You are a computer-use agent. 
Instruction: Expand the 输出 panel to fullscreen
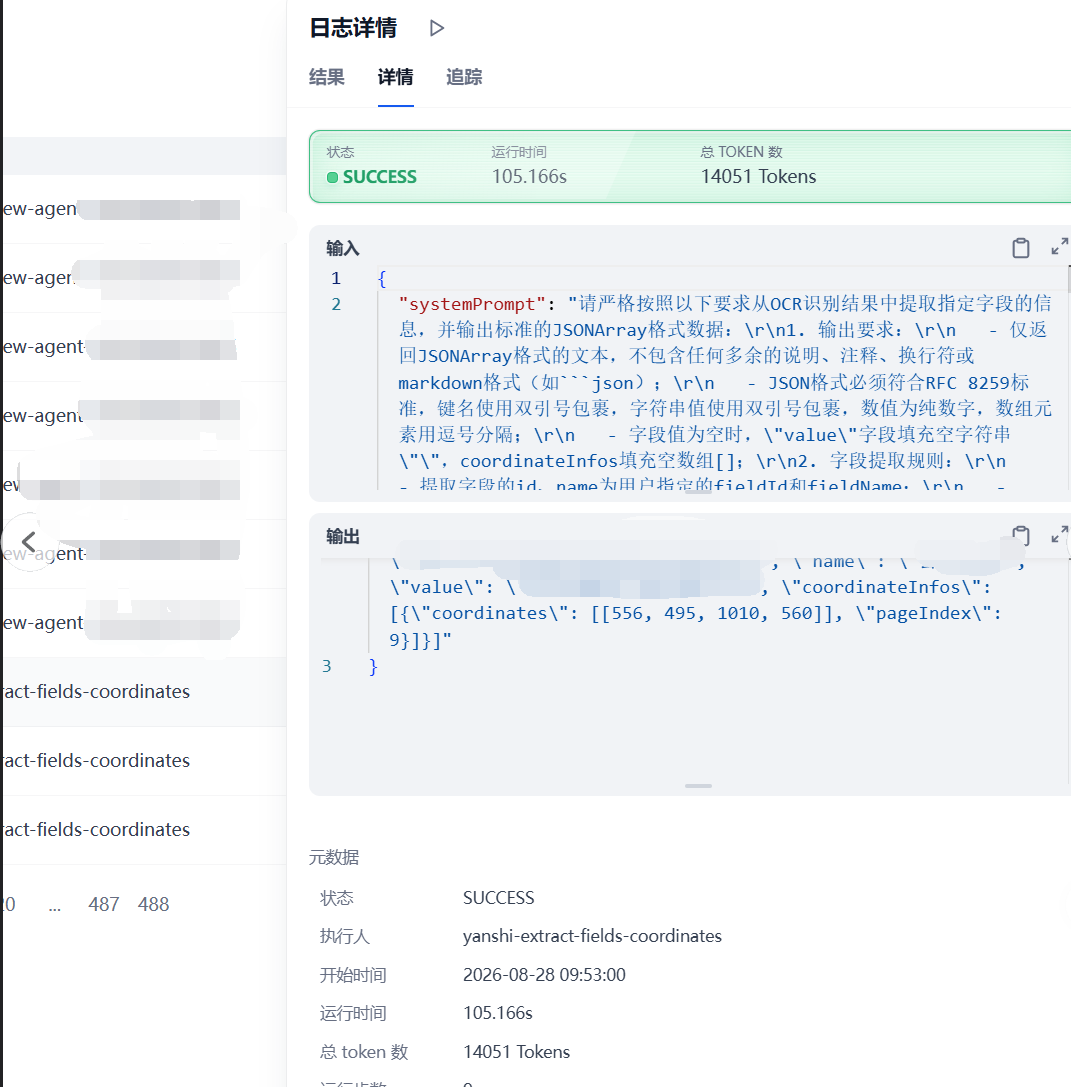pyautogui.click(x=1059, y=534)
